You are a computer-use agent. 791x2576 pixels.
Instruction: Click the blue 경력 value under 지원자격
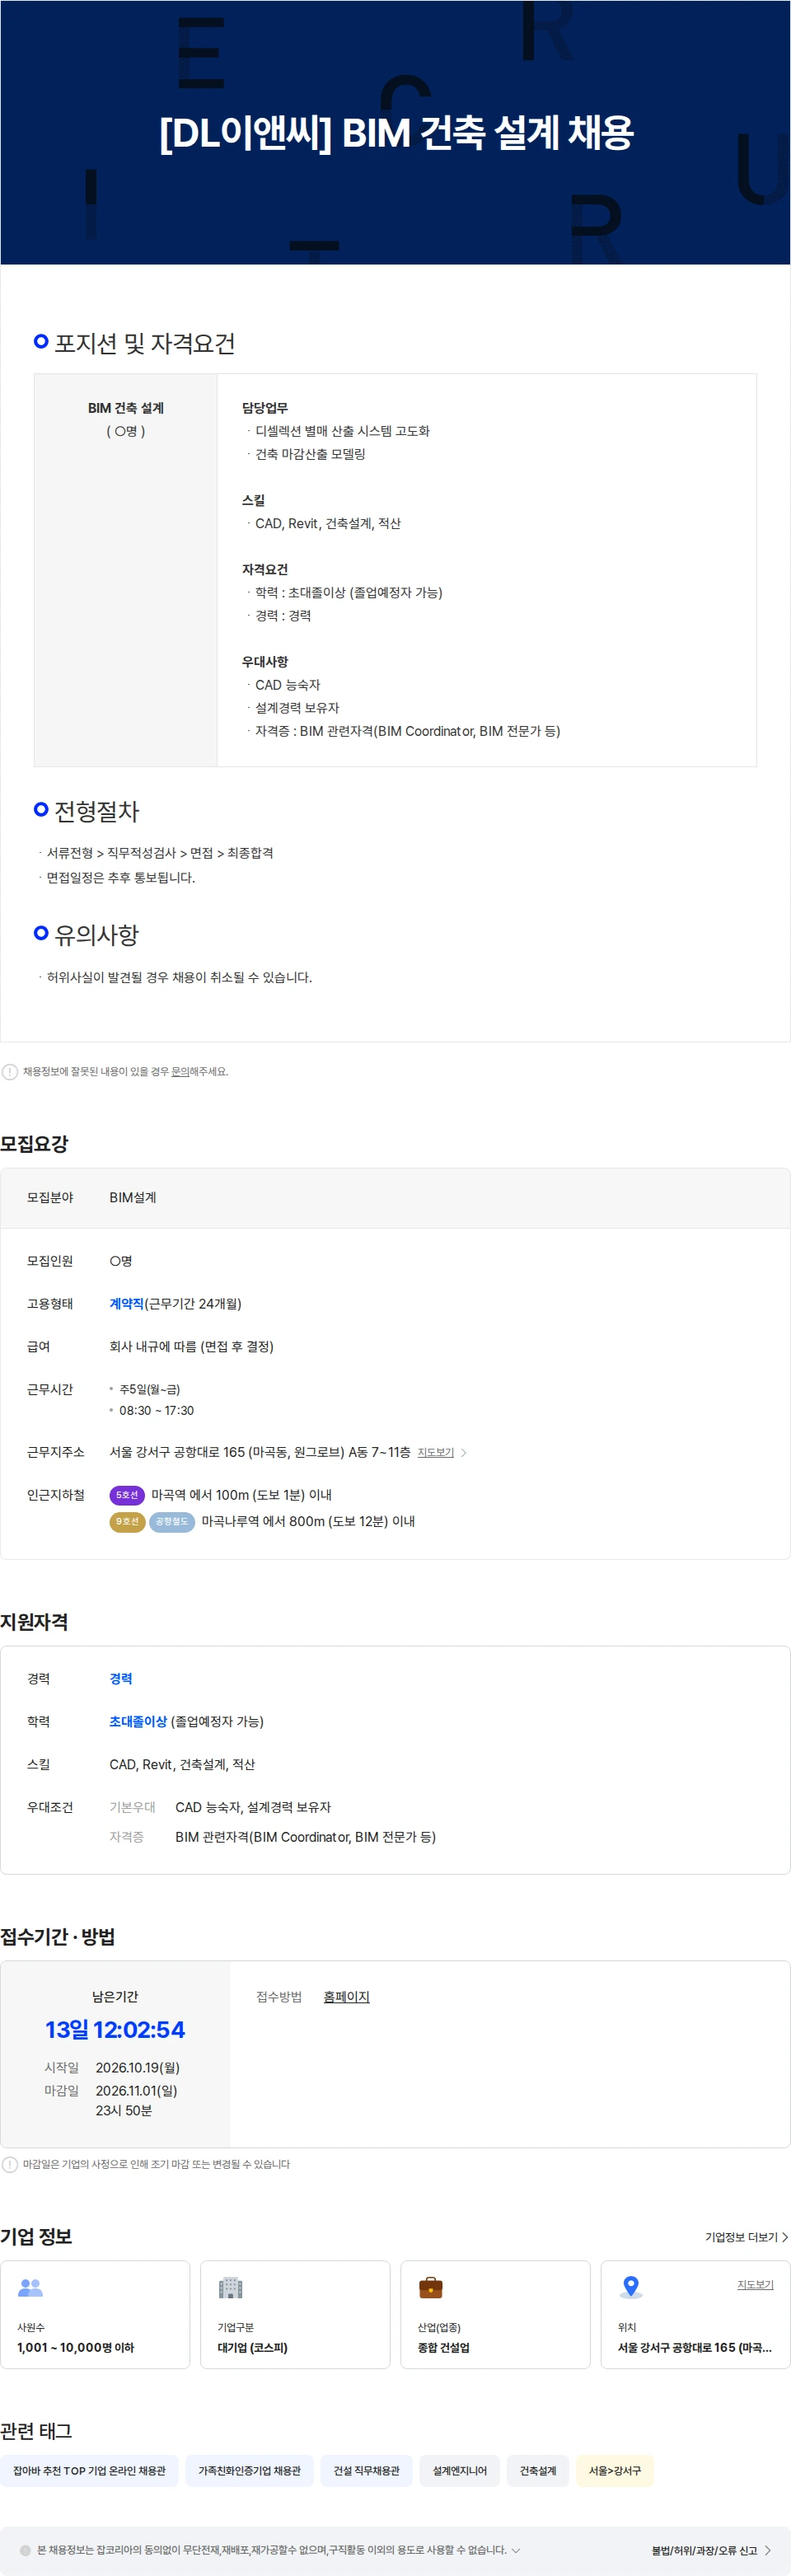click(x=121, y=1678)
